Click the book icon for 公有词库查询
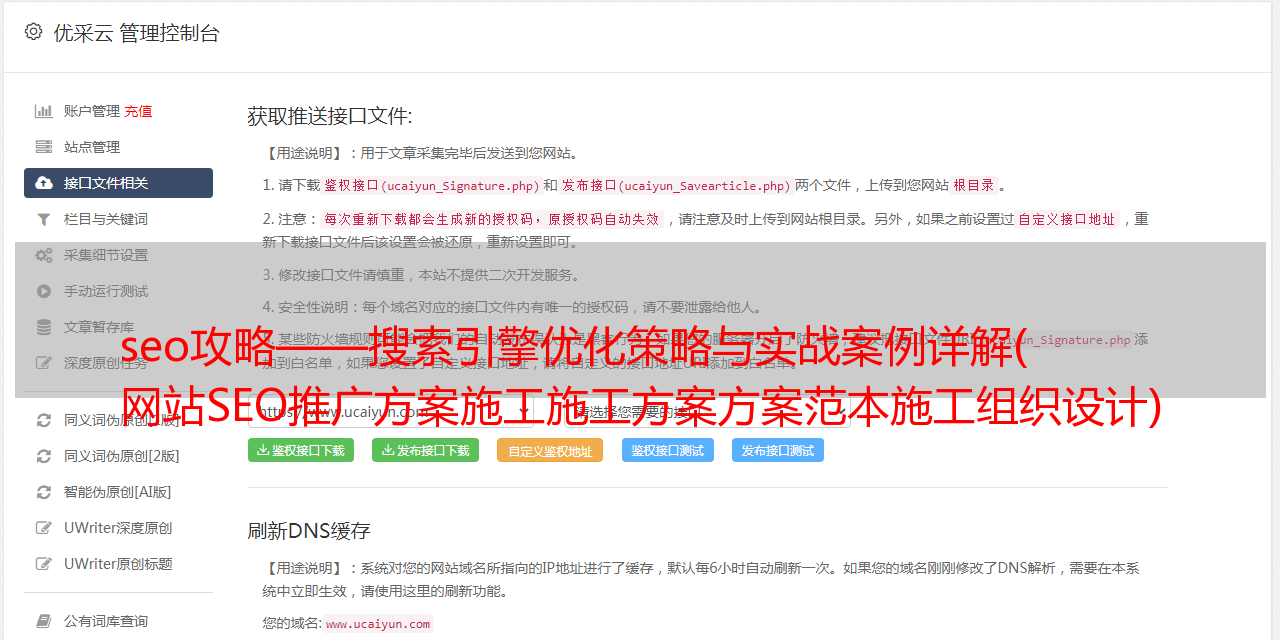The height and width of the screenshot is (640, 1280). (x=44, y=621)
